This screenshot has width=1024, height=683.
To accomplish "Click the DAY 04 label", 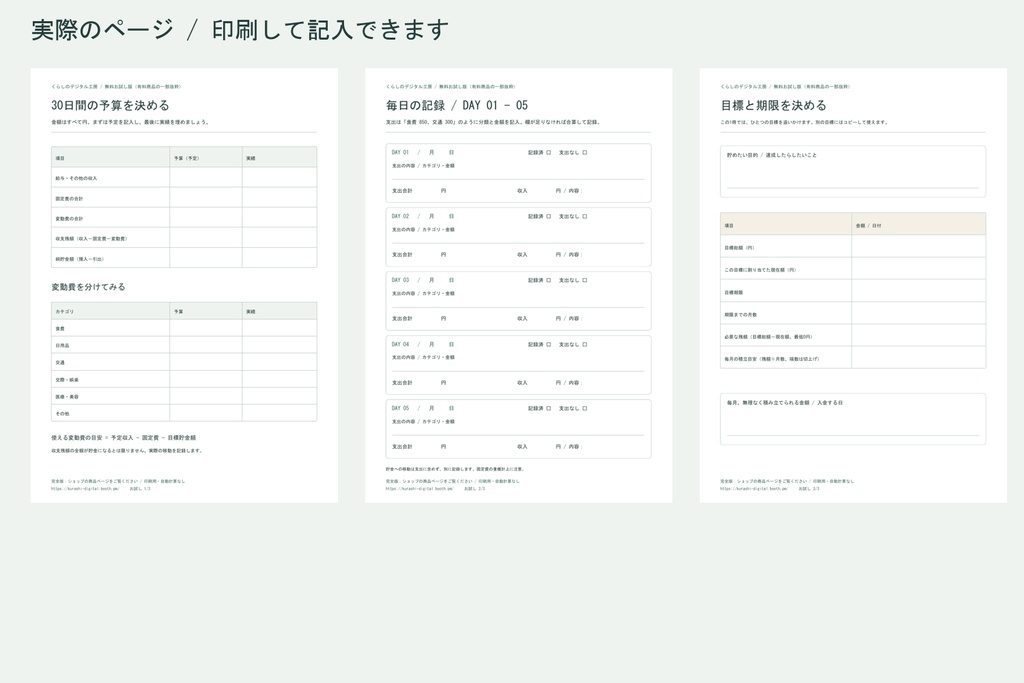I will [x=400, y=345].
